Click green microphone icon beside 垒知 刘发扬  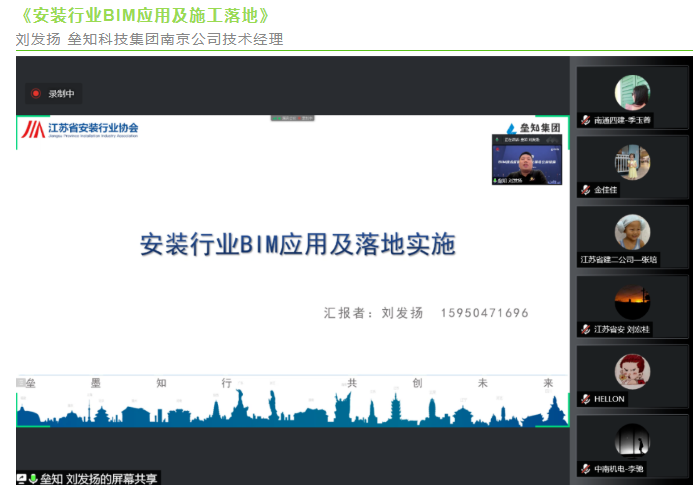[33, 479]
